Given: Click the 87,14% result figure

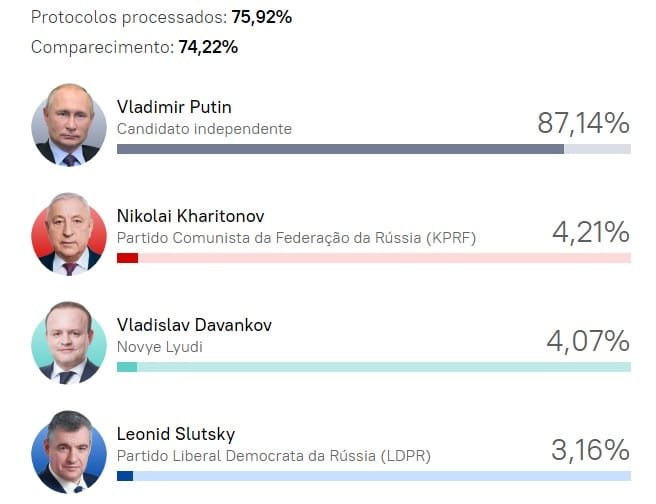Looking at the screenshot, I should click(583, 123).
